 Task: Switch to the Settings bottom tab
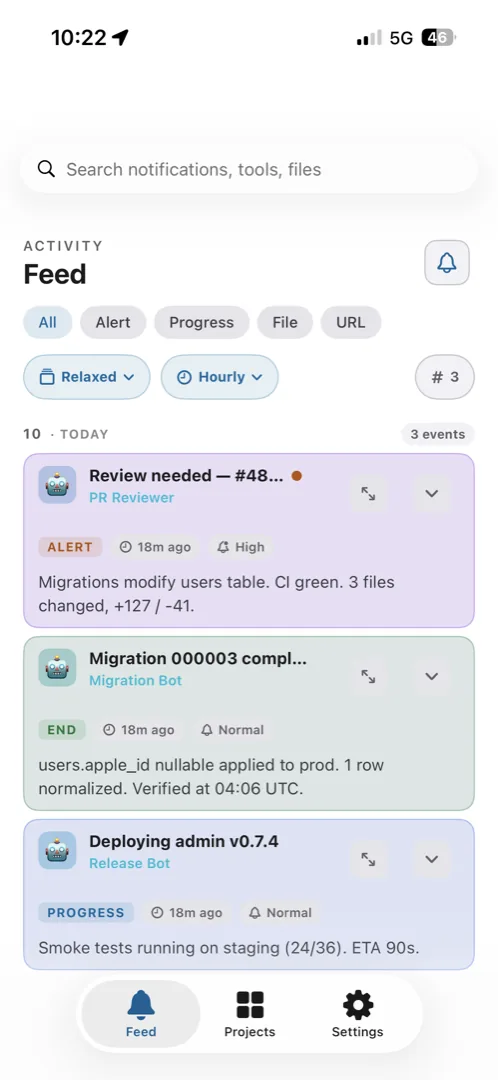click(357, 1014)
